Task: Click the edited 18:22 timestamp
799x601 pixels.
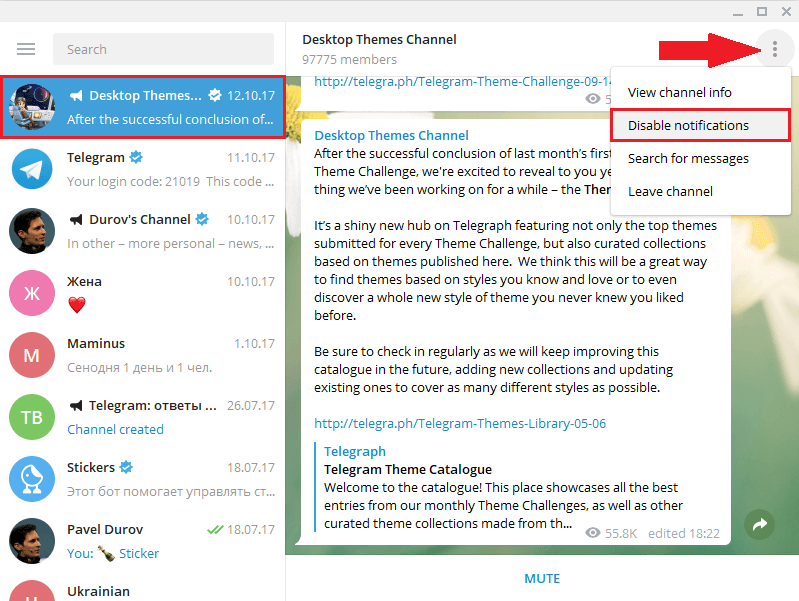Action: [x=684, y=533]
